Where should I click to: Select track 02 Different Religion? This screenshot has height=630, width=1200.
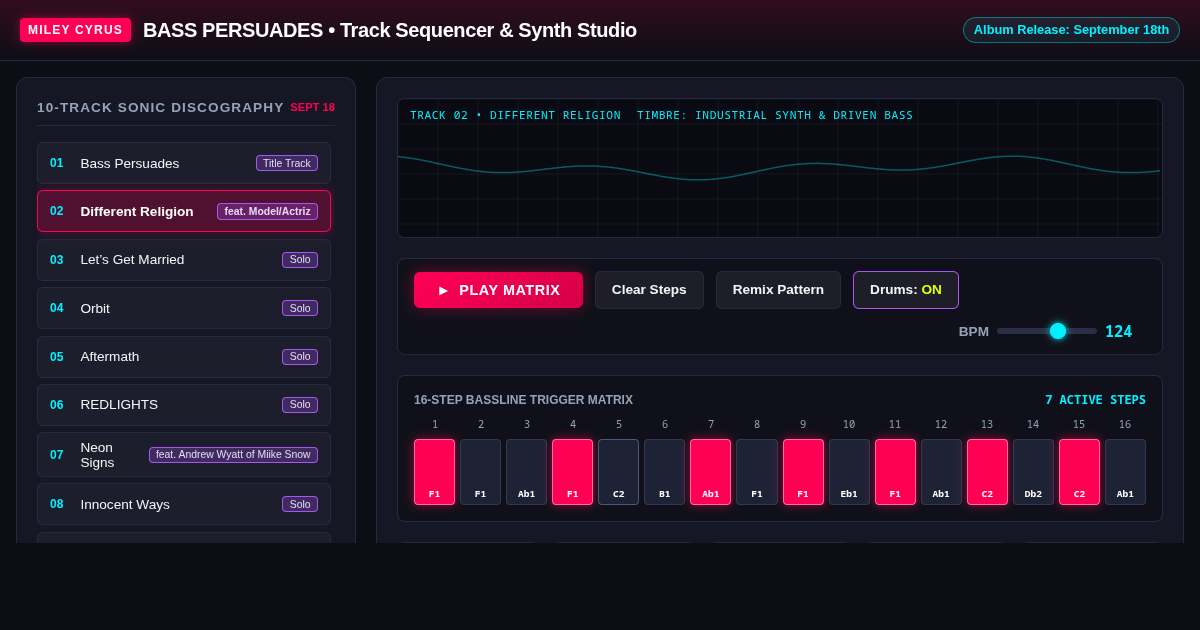[184, 211]
